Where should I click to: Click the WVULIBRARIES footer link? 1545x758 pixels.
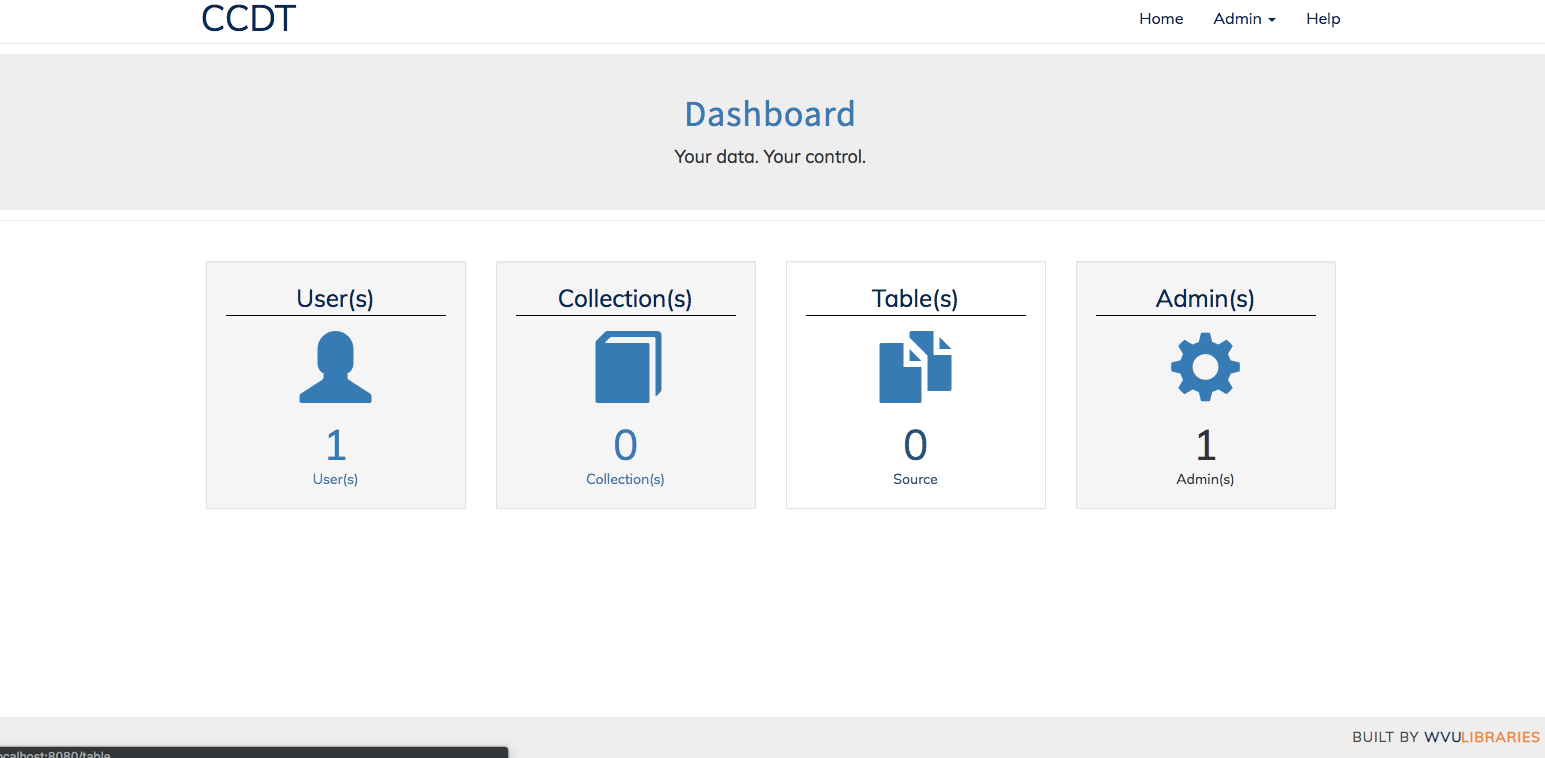(x=1480, y=737)
